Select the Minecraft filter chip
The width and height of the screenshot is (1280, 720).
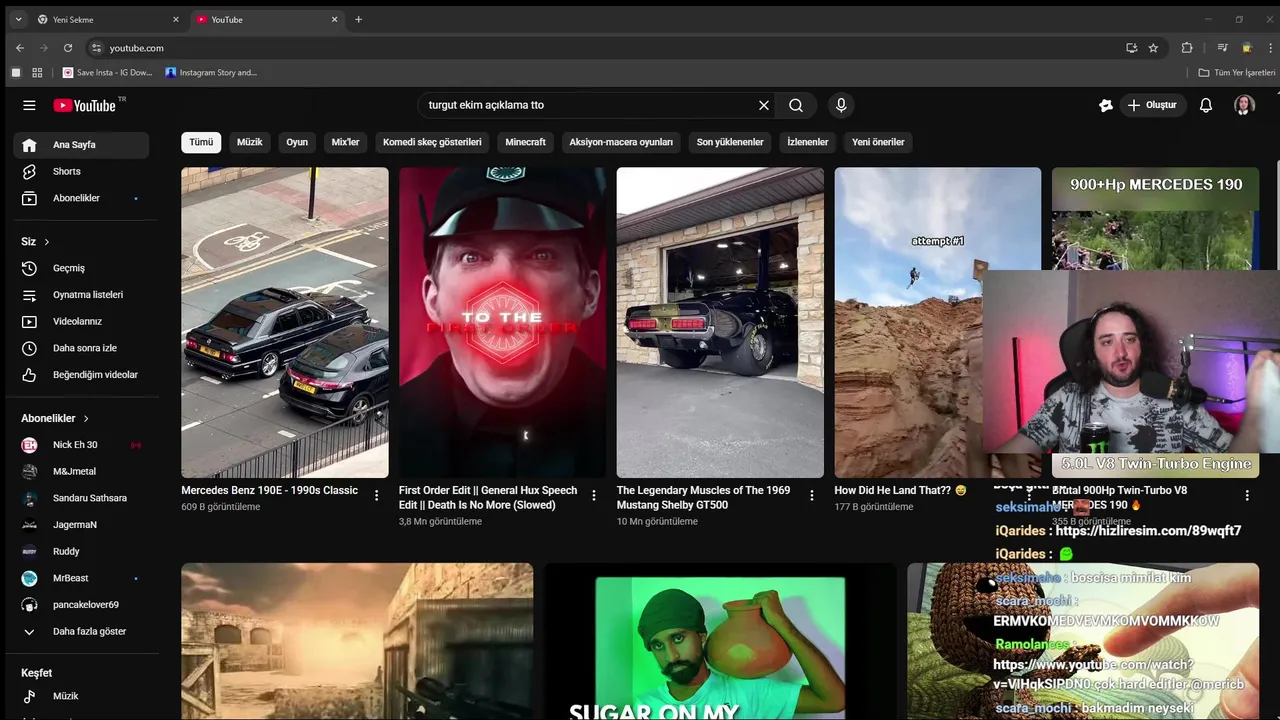pyautogui.click(x=525, y=142)
